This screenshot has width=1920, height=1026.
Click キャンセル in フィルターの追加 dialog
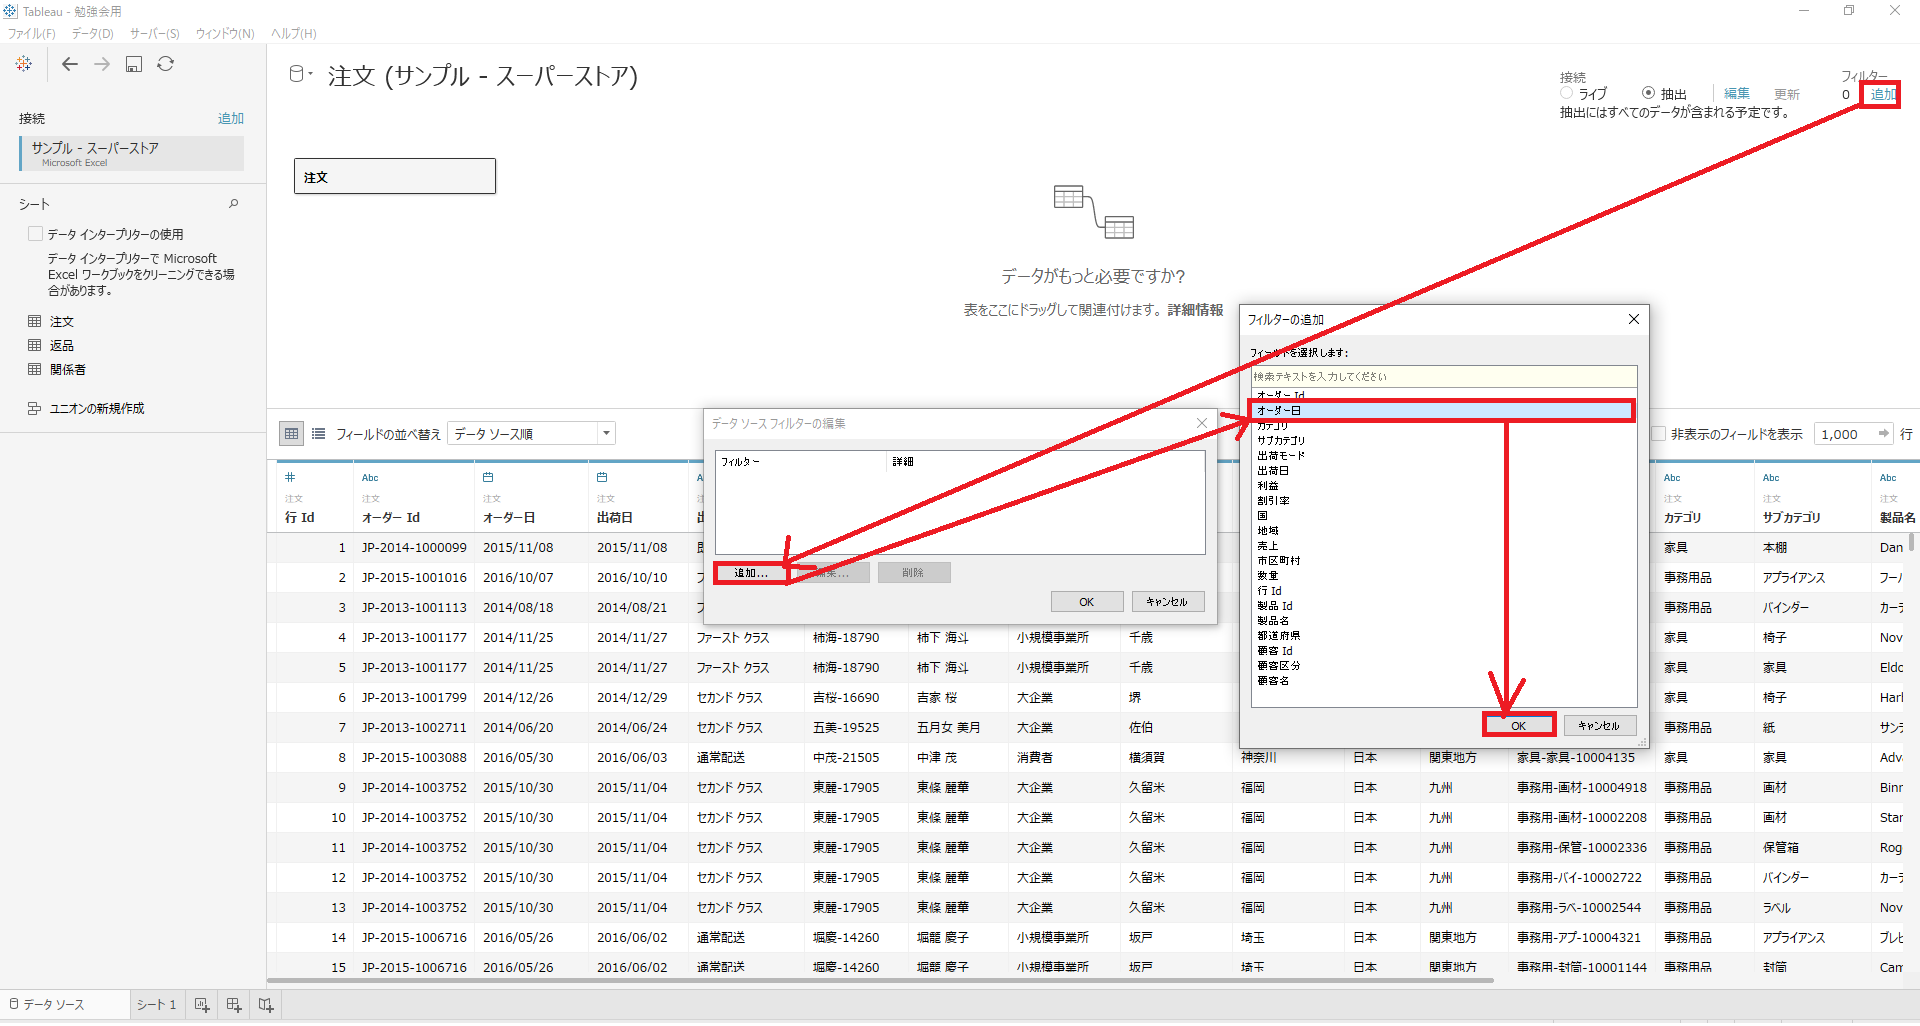coord(1599,726)
